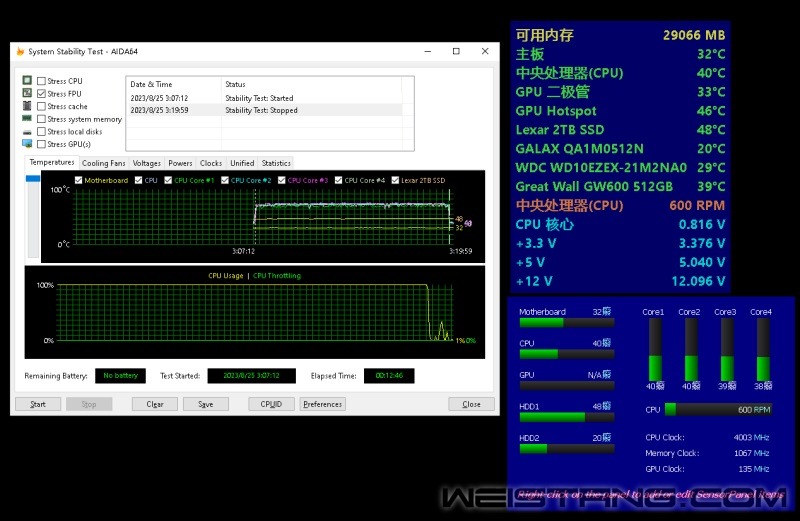The image size is (800, 521).
Task: Click the Stress GPU(s) monitor icon
Action: 27,144
